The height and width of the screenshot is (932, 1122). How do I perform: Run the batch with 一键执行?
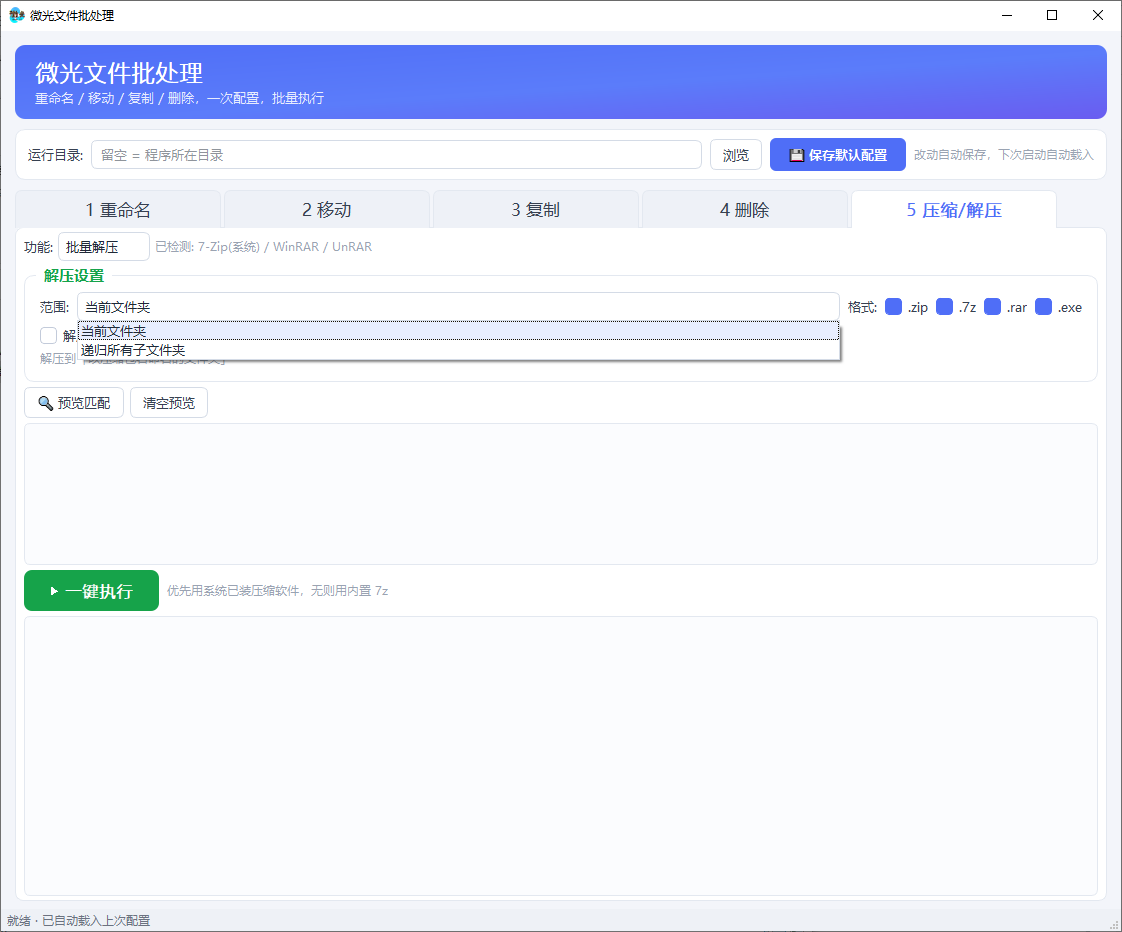[92, 591]
